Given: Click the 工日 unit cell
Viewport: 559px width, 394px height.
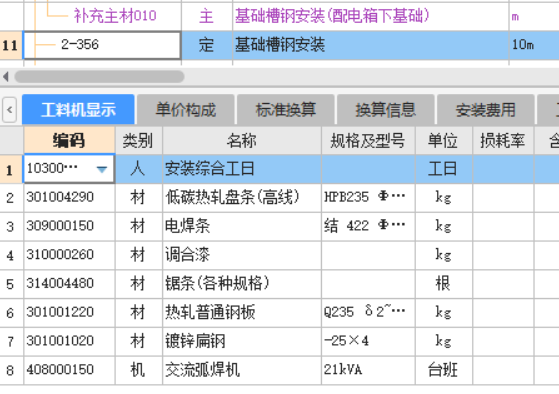Looking at the screenshot, I should click(x=444, y=169).
